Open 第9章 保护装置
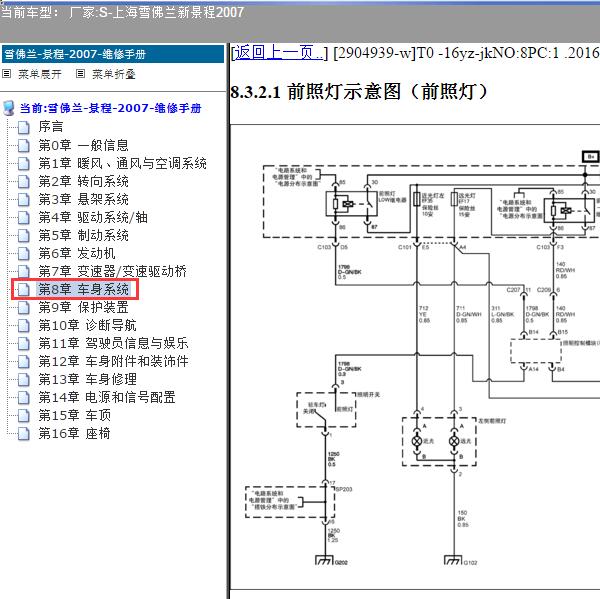 point(83,307)
